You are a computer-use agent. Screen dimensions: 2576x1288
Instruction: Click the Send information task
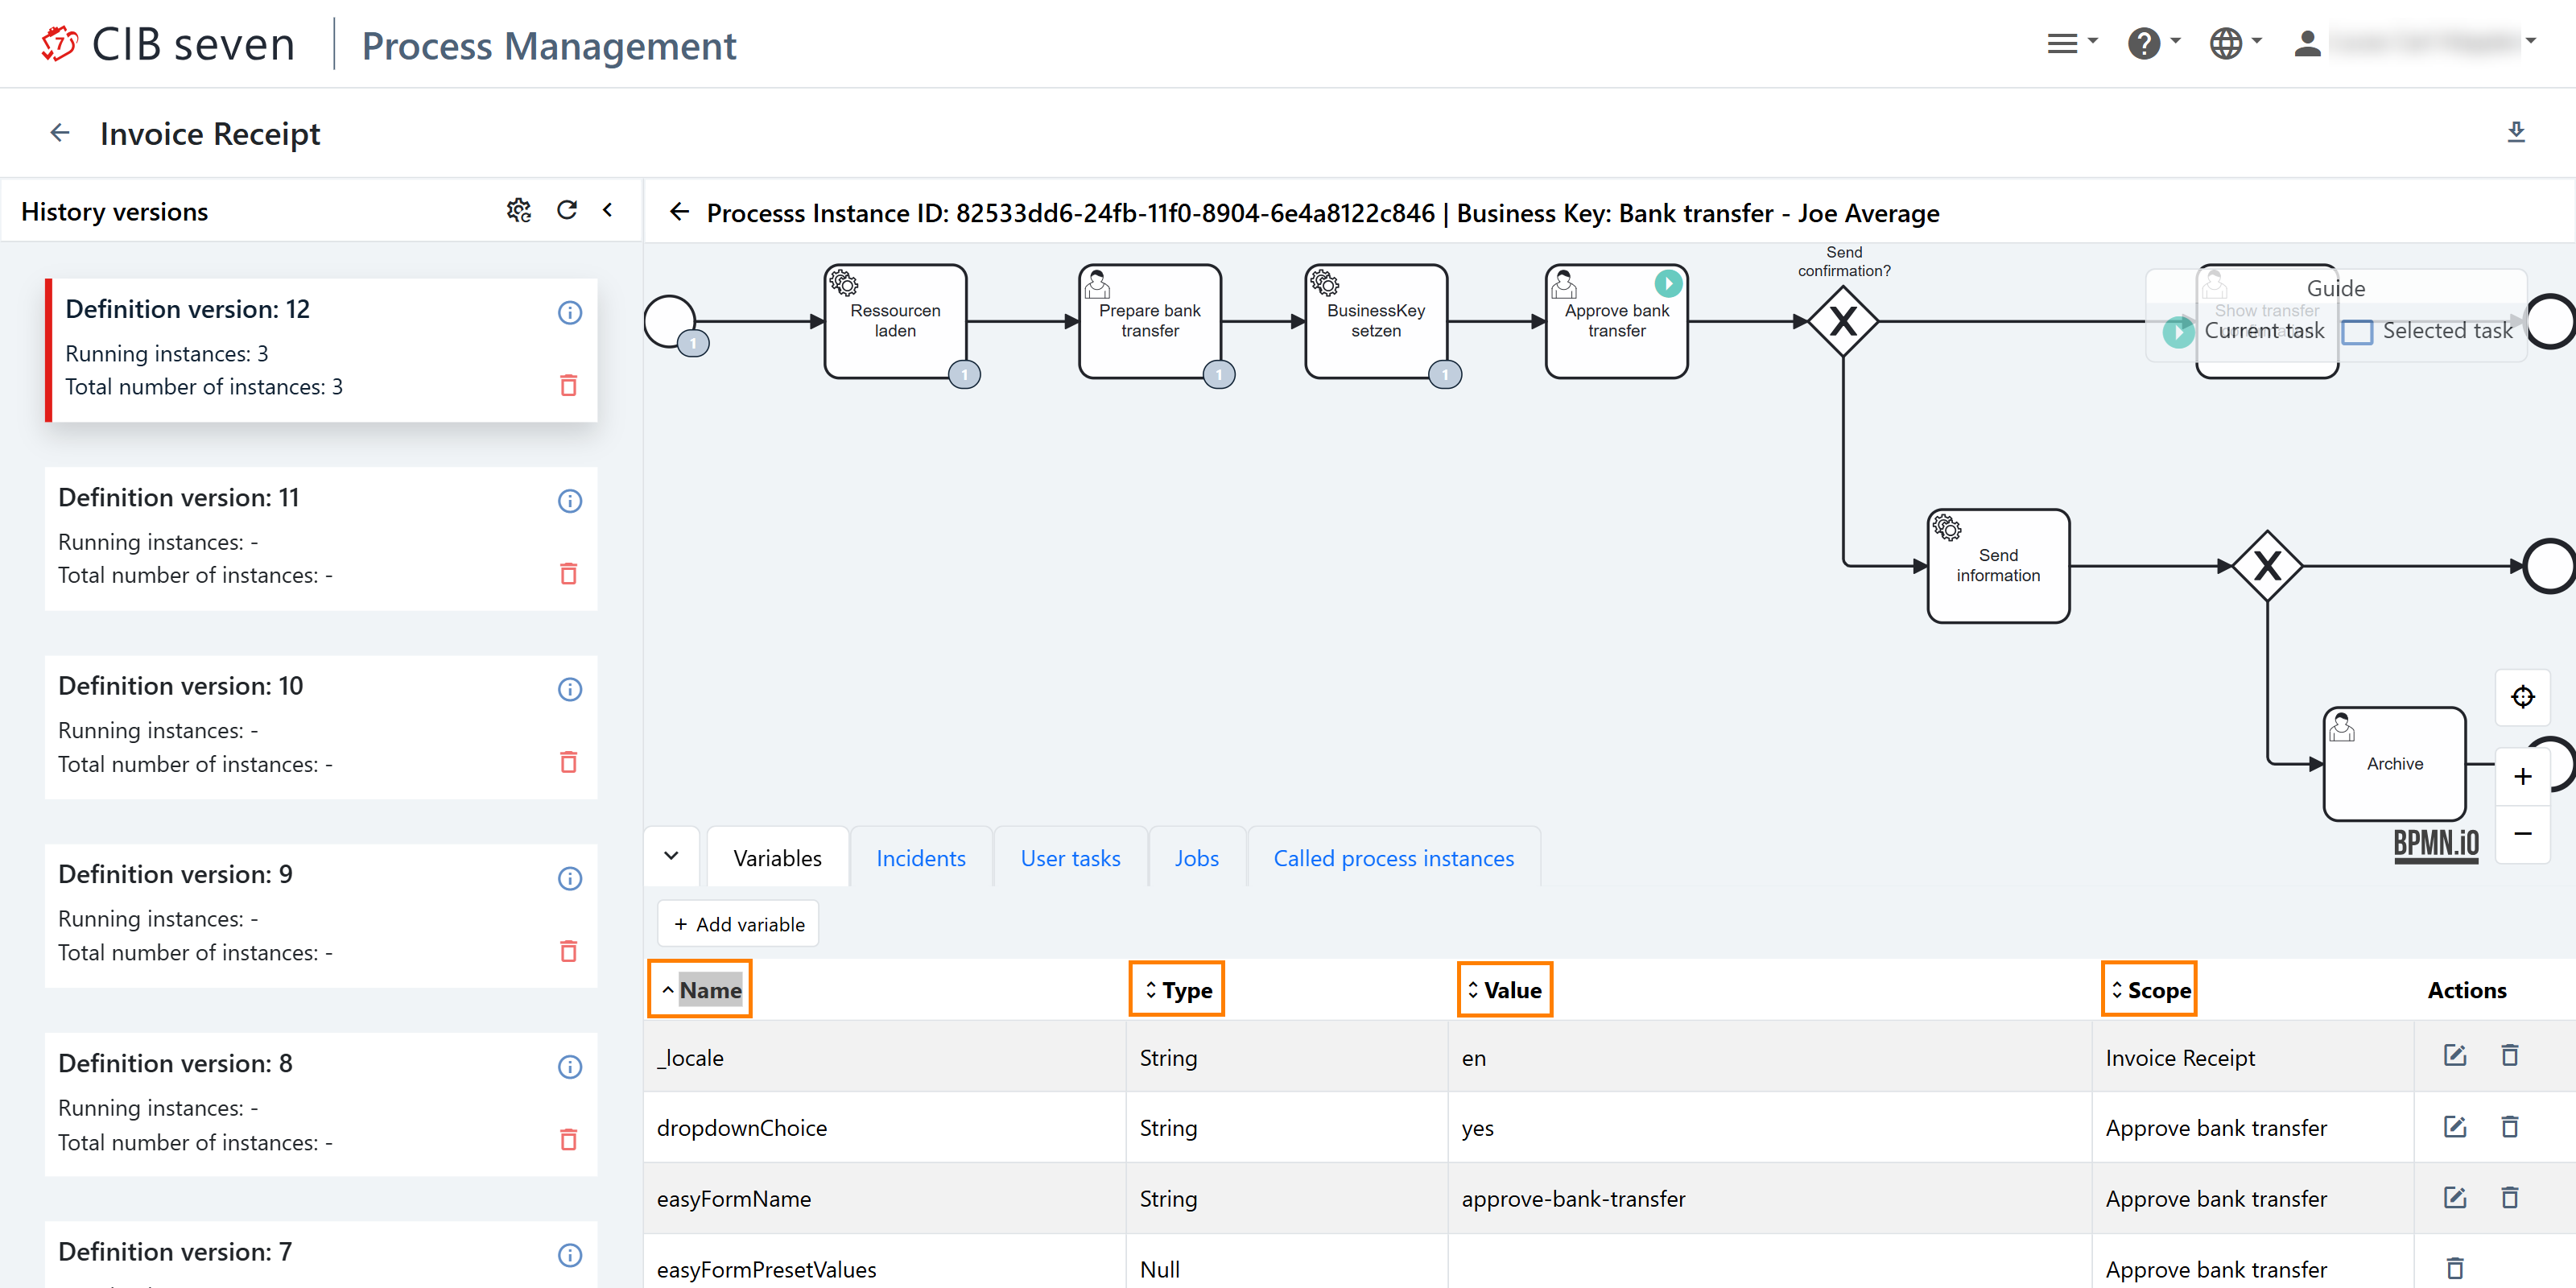point(1998,565)
